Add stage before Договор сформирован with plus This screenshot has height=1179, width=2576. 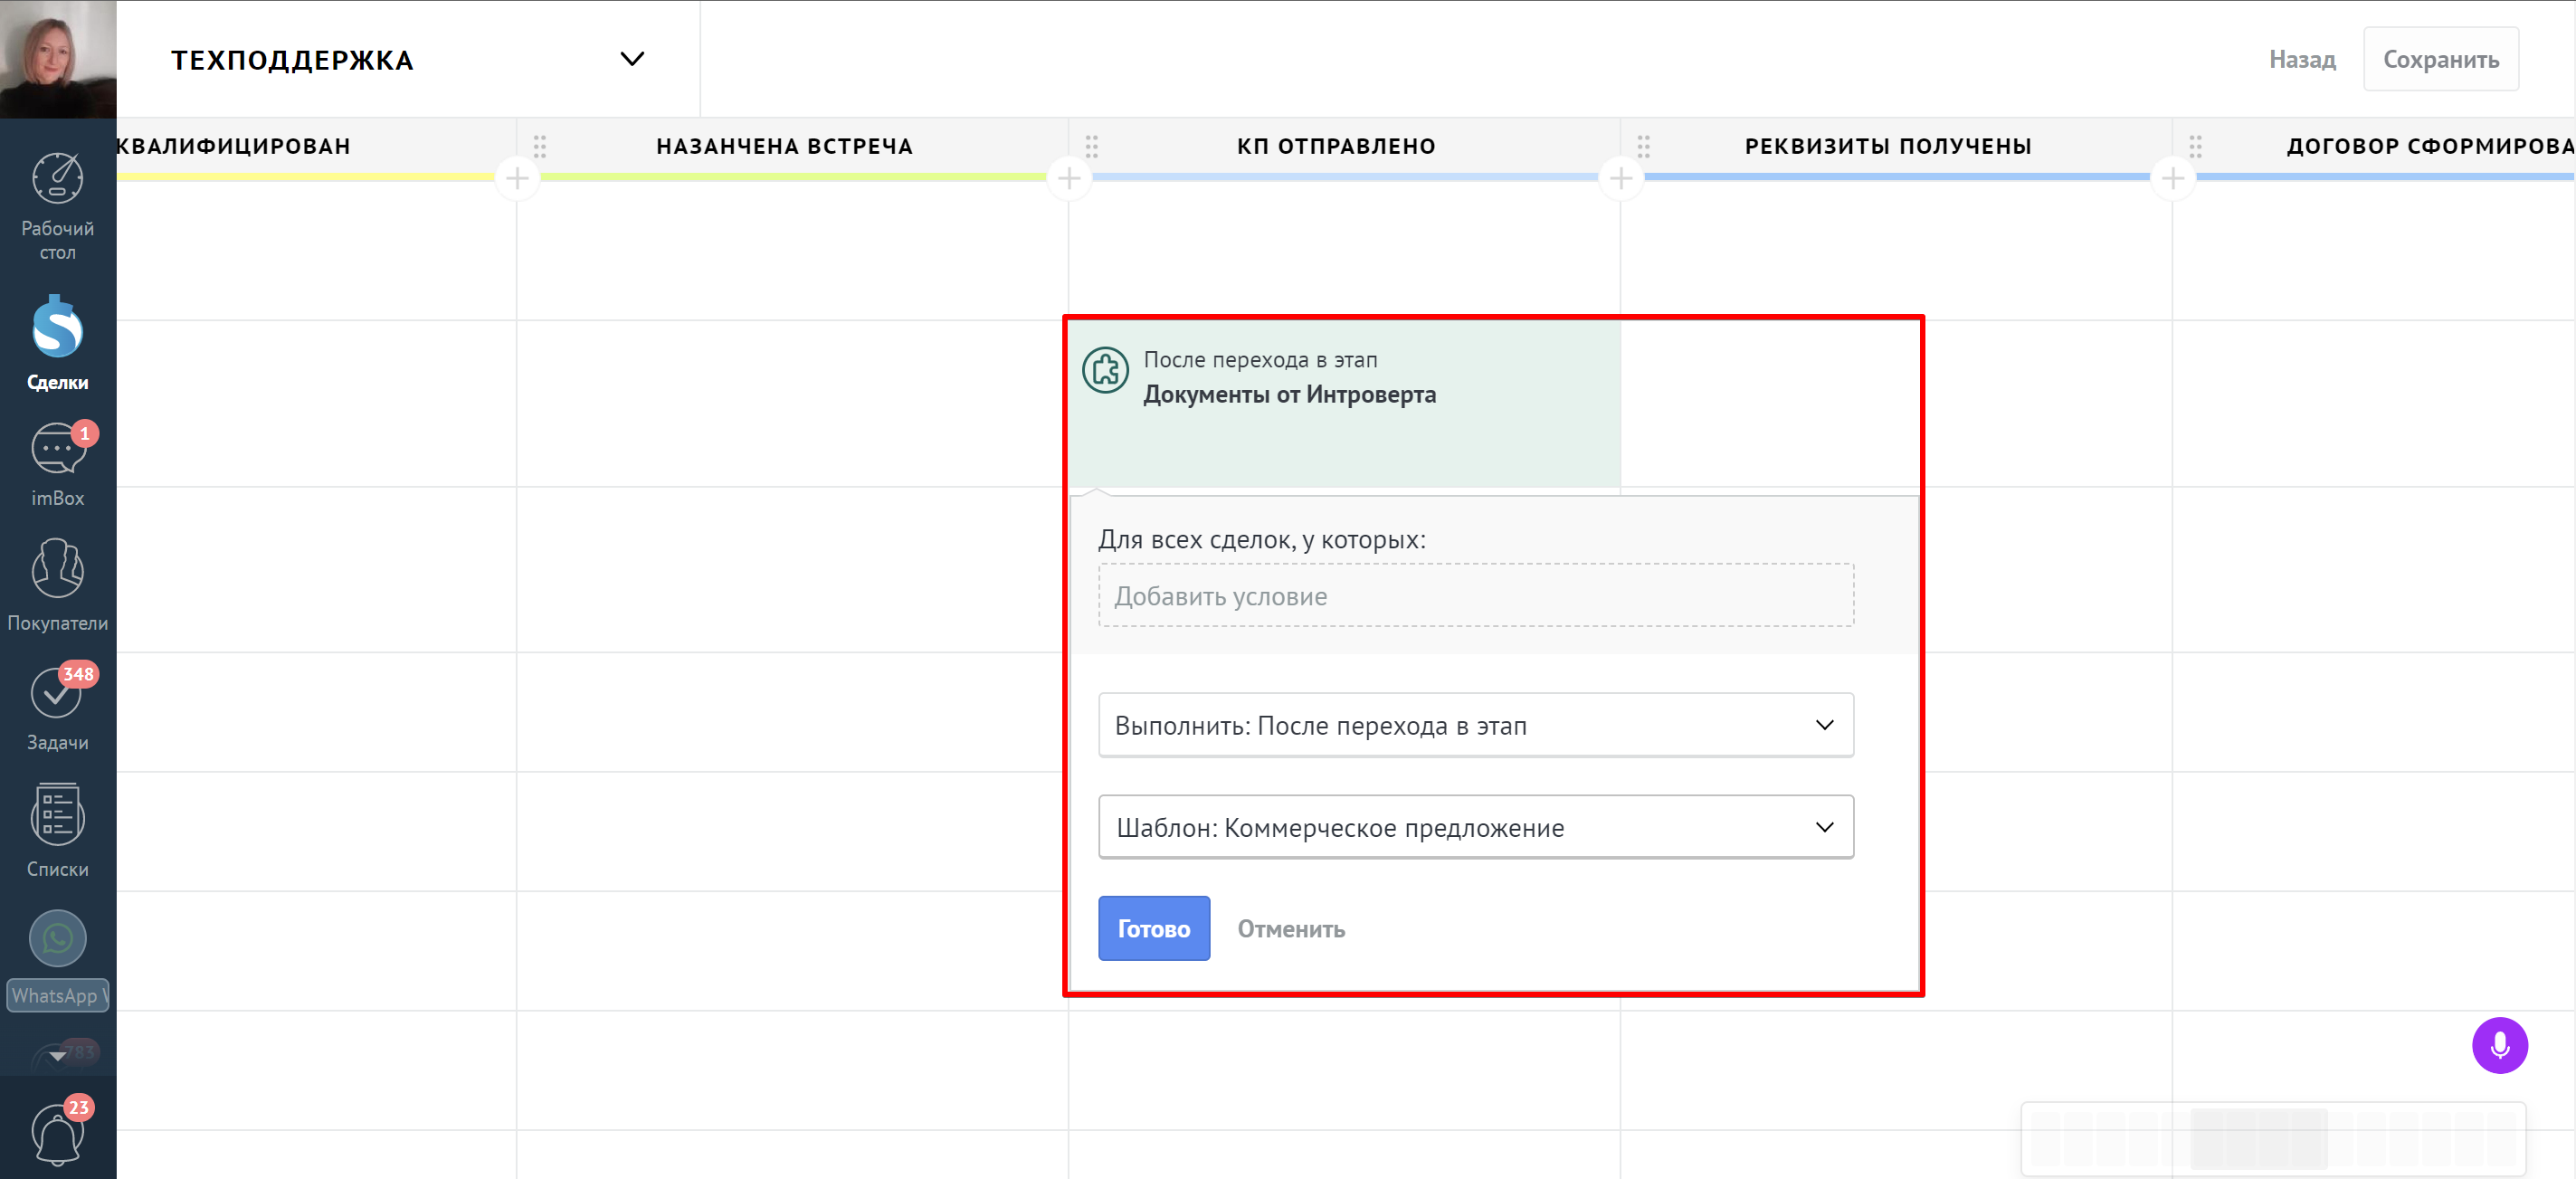pos(2173,179)
